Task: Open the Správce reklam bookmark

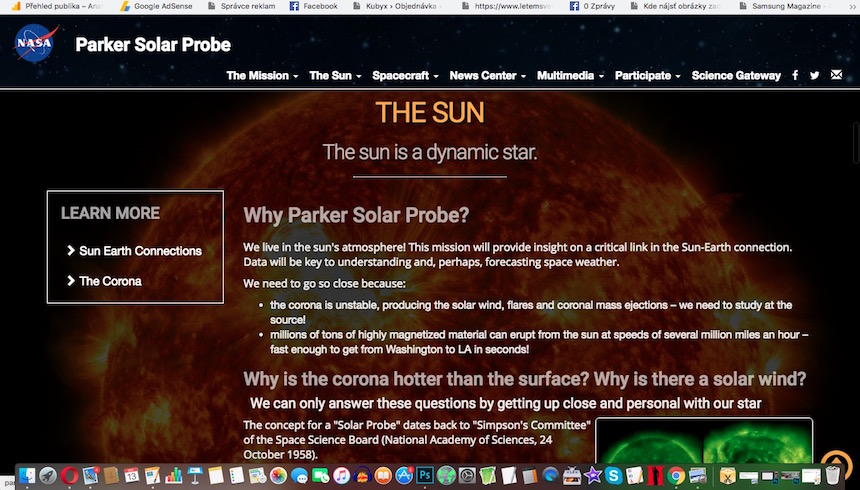Action: (241, 6)
